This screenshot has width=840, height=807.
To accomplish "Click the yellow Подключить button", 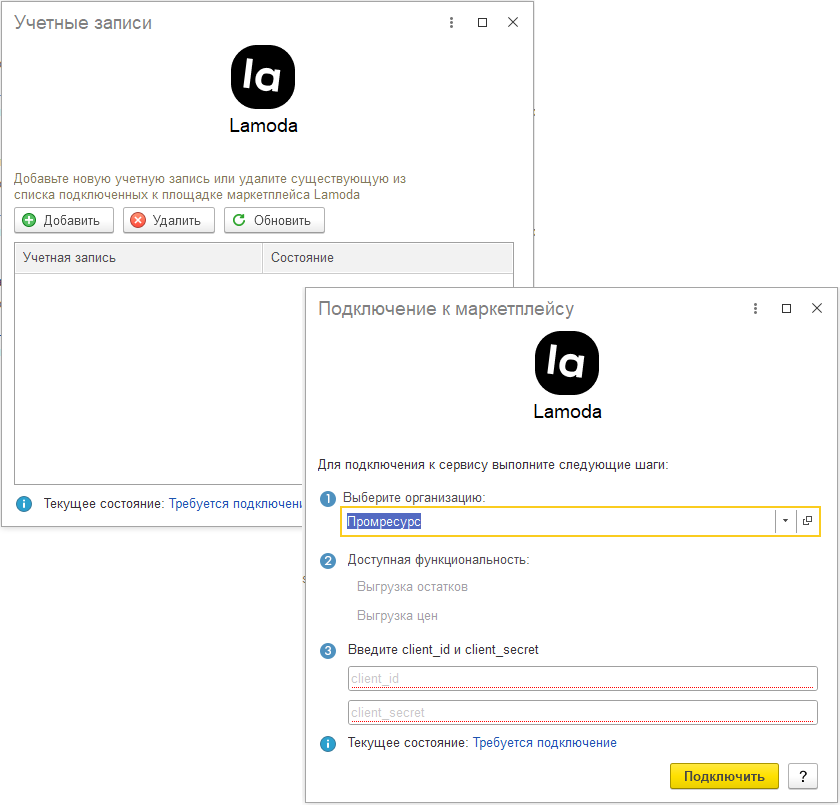I will (724, 776).
